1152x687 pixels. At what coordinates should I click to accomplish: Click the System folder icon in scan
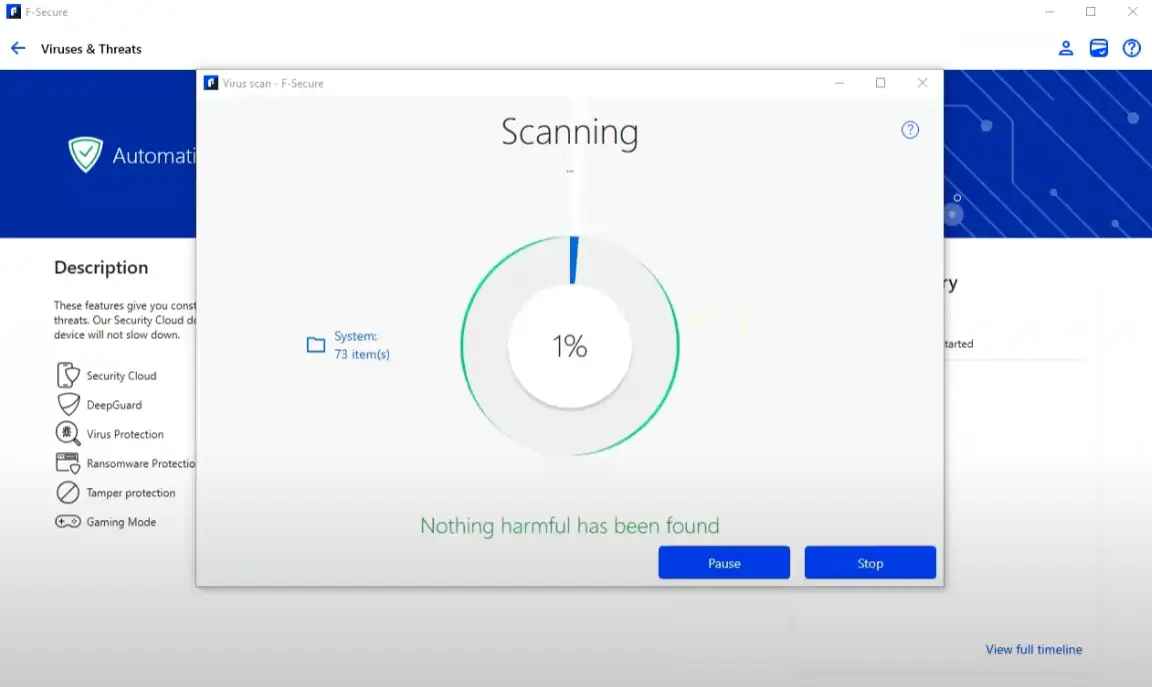tap(316, 346)
